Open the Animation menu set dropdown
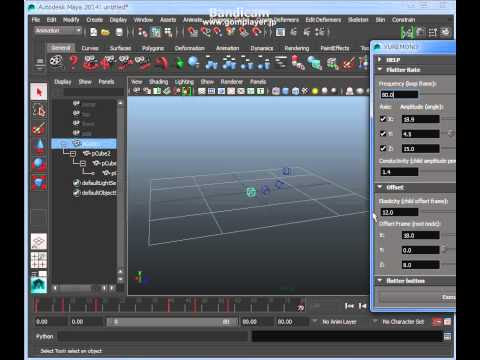 [x=58, y=31]
